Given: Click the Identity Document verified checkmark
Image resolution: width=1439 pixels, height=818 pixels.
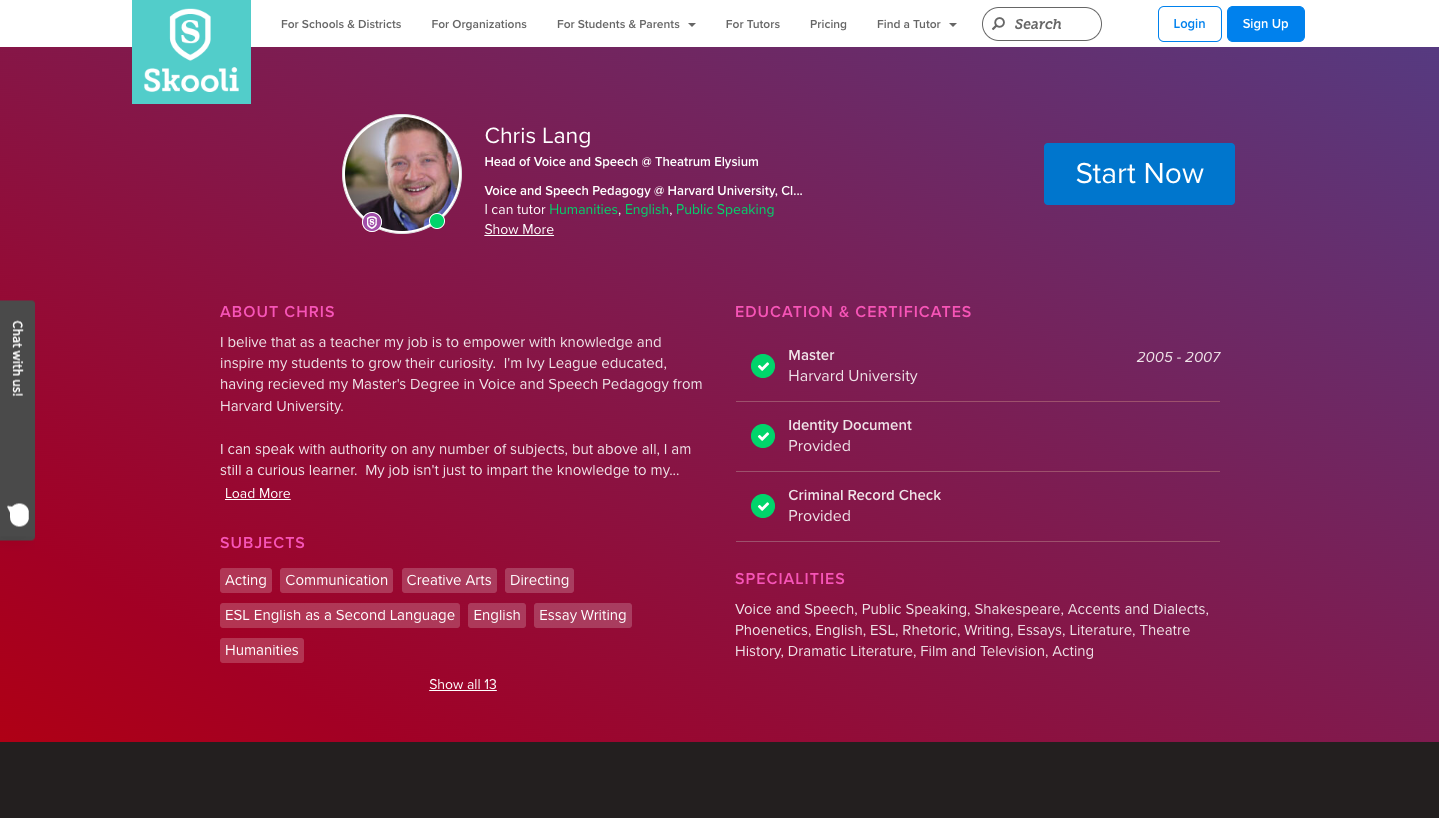Looking at the screenshot, I should (x=763, y=436).
